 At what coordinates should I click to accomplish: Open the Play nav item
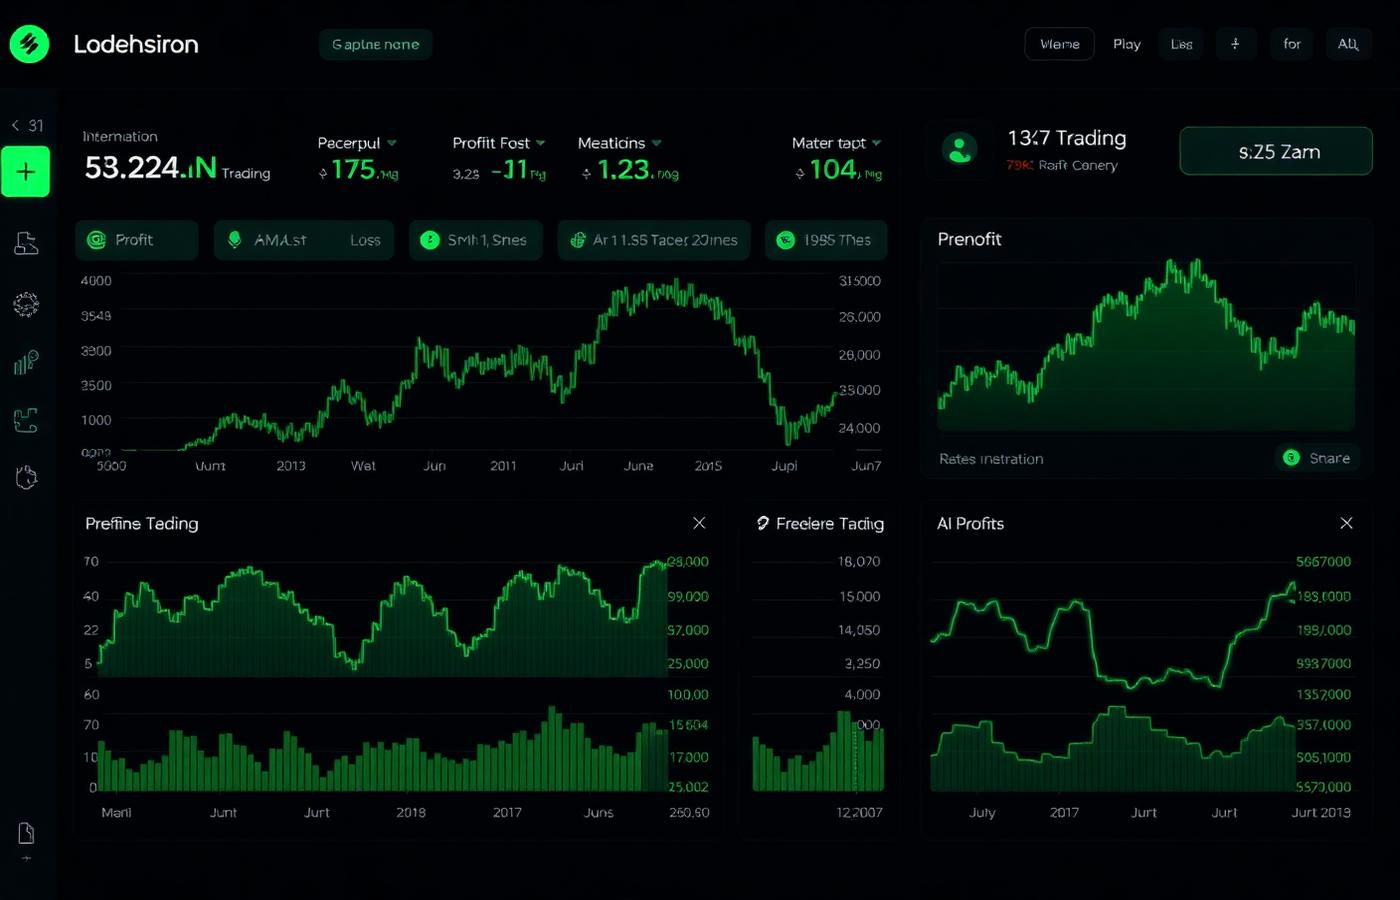pos(1127,44)
